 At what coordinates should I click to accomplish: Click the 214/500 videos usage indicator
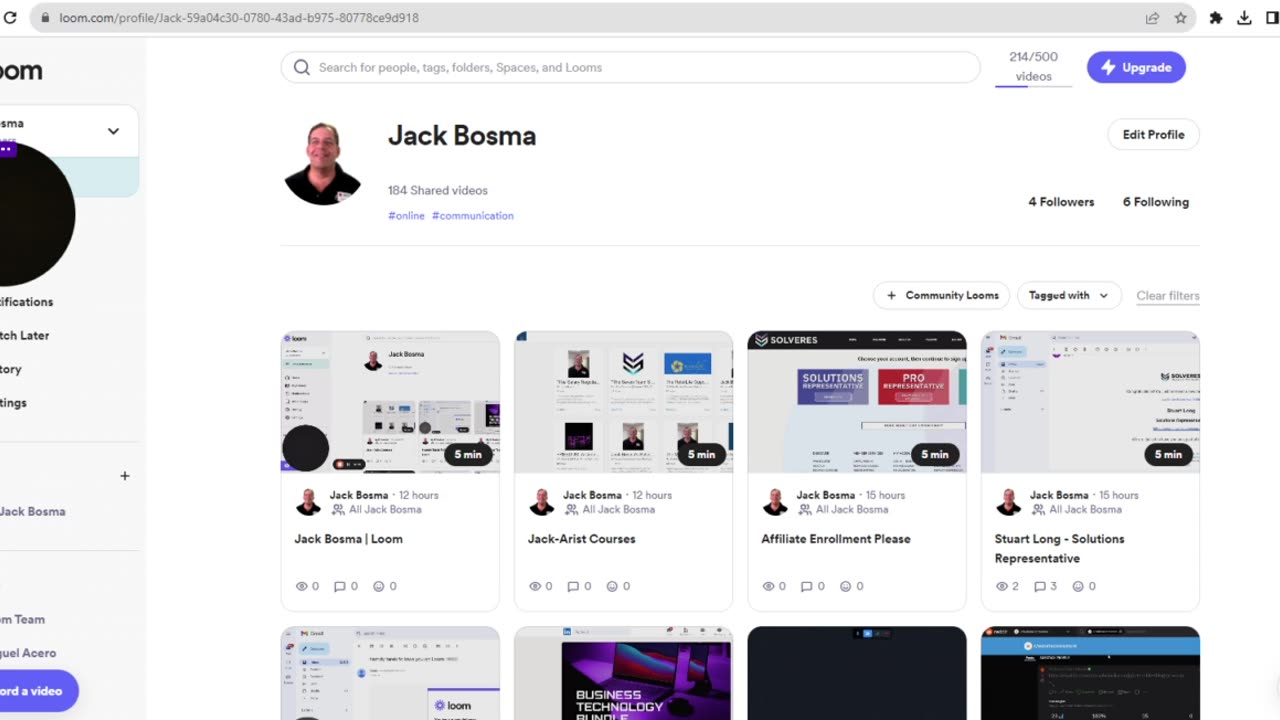(x=1033, y=67)
